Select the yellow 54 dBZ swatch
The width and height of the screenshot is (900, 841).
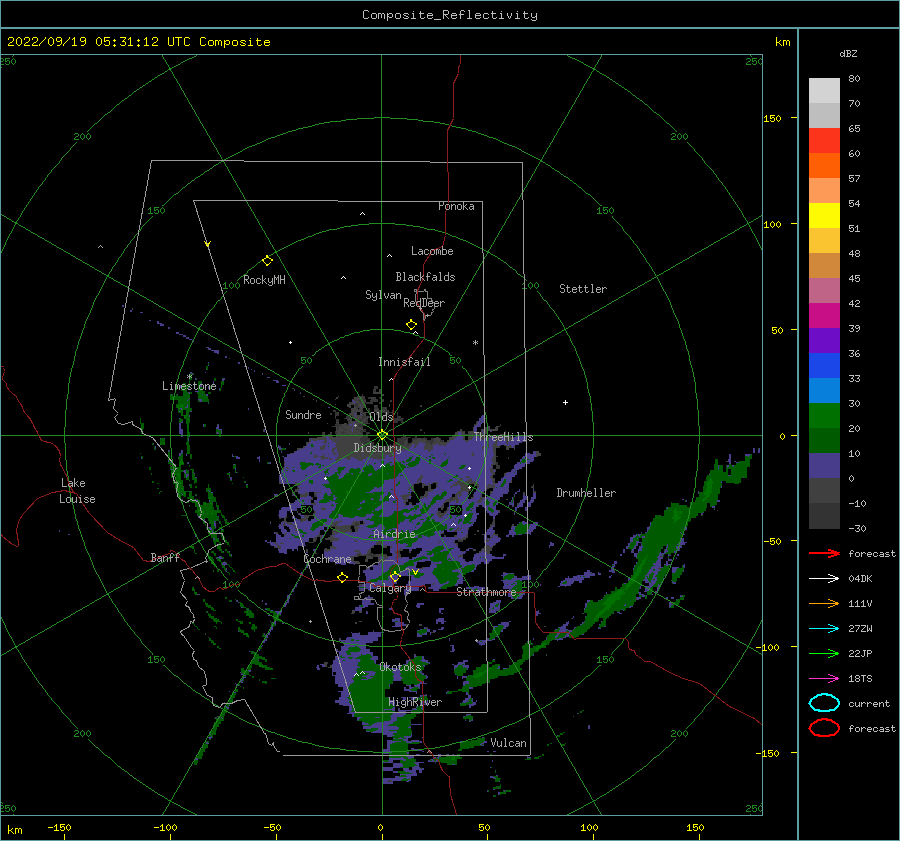pos(824,216)
